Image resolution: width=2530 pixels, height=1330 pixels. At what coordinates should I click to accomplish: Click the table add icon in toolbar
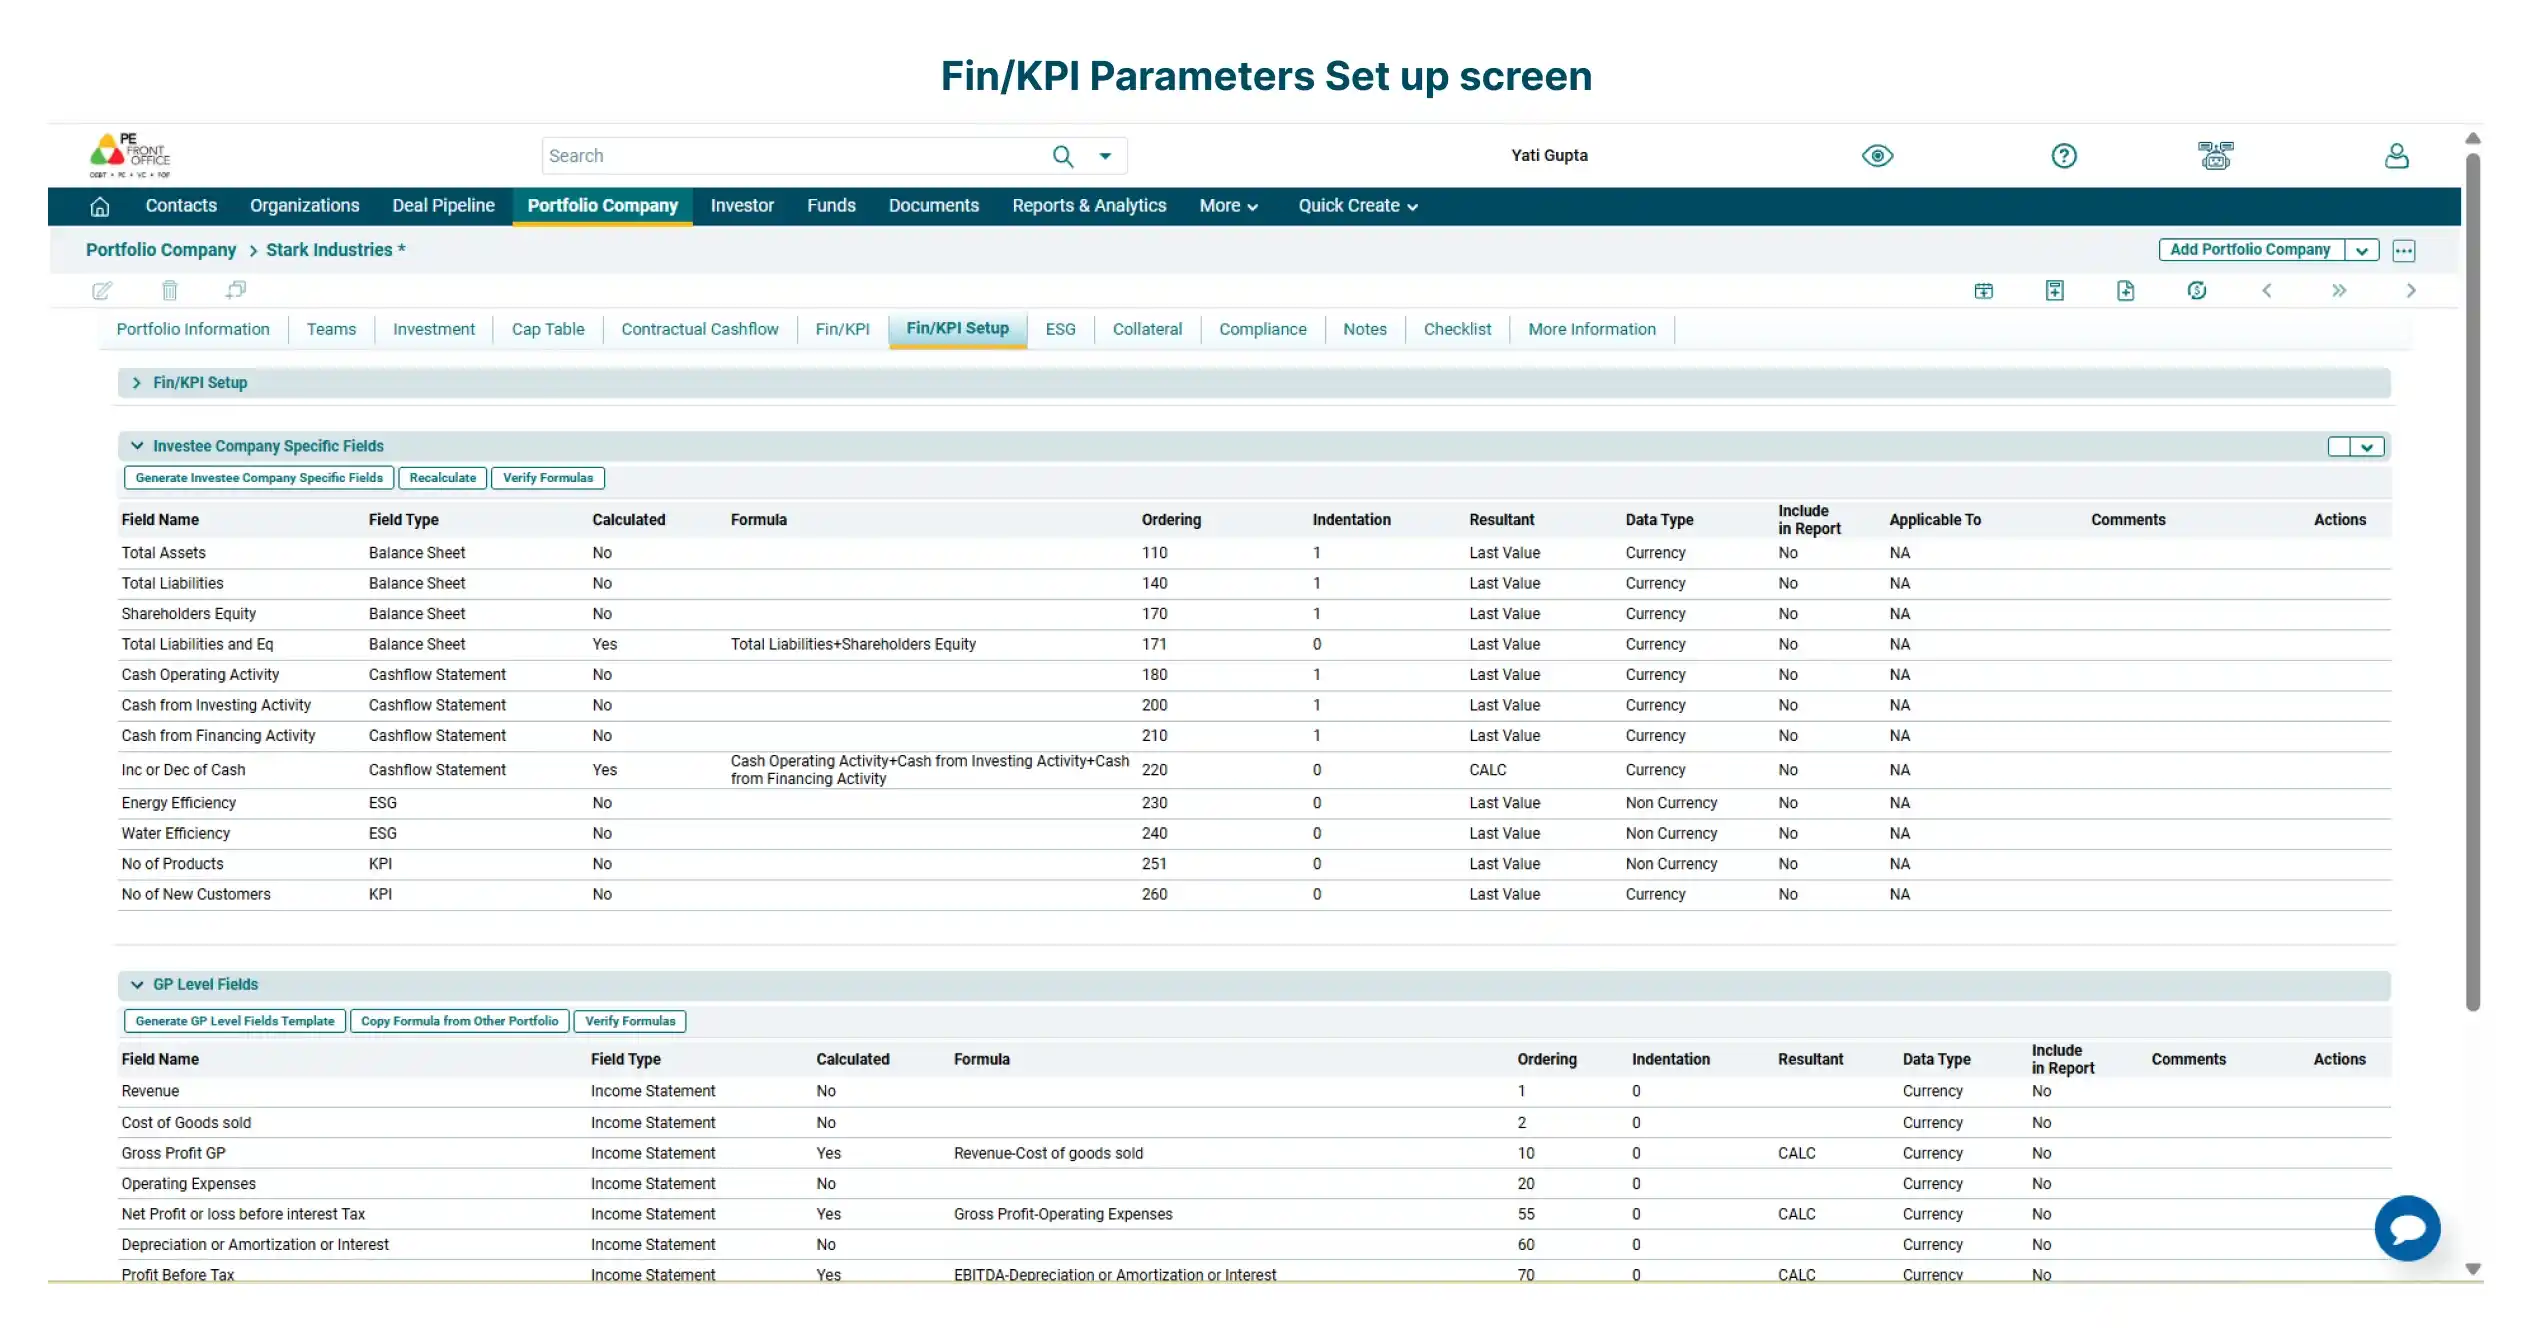[x=1983, y=291]
